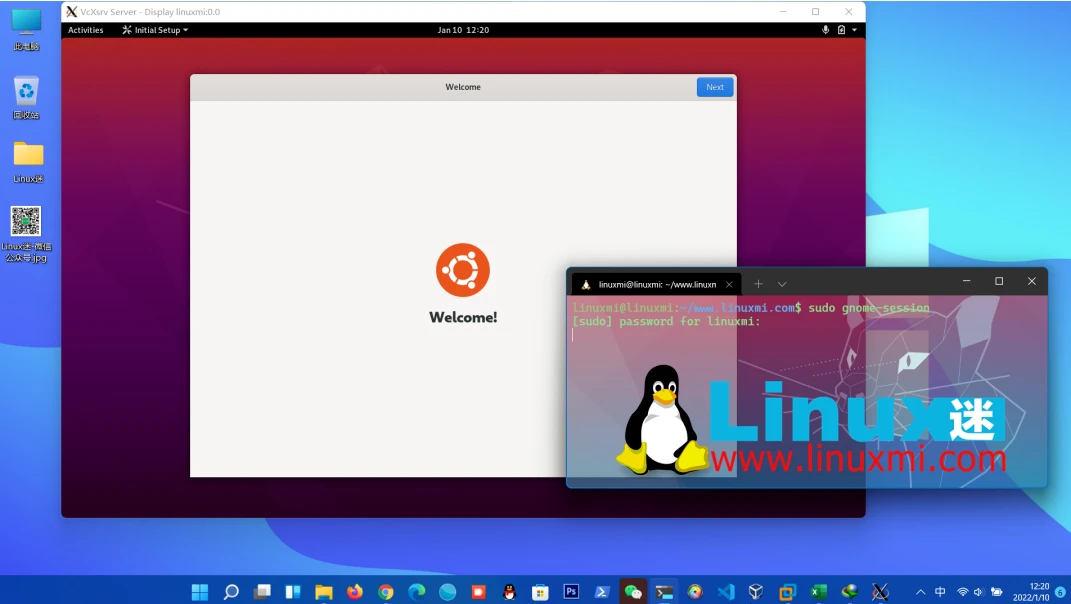Open the terminal profile dropdown chevron

click(782, 284)
